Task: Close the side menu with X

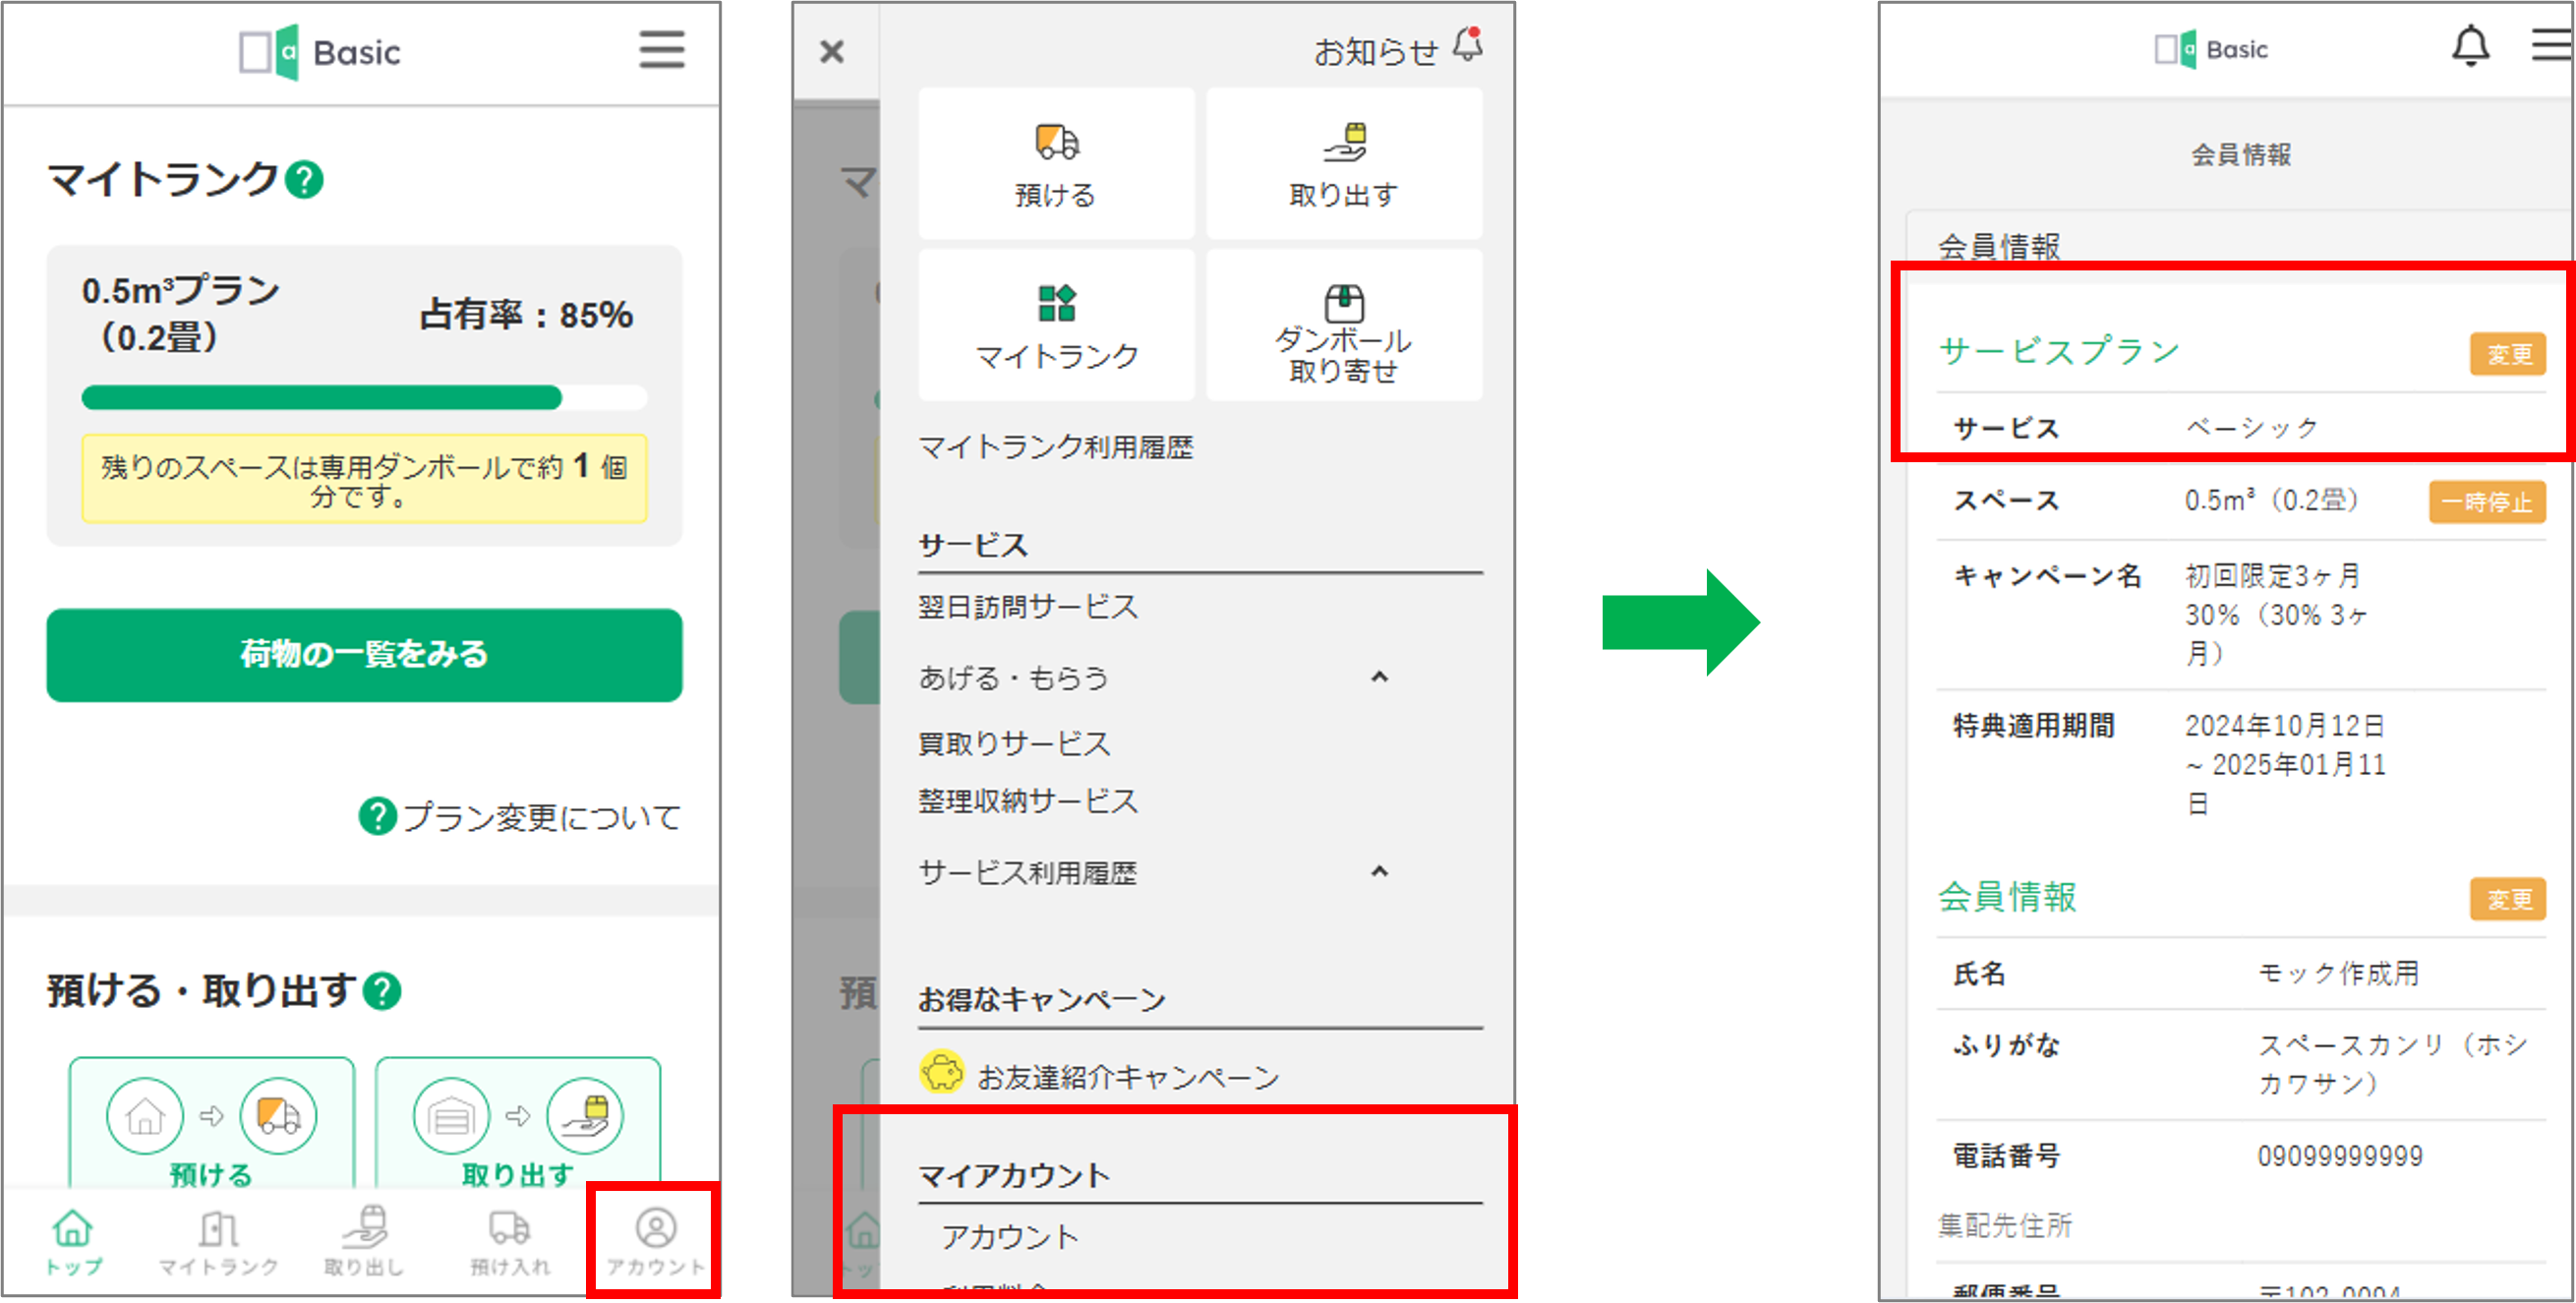Action: pyautogui.click(x=831, y=51)
